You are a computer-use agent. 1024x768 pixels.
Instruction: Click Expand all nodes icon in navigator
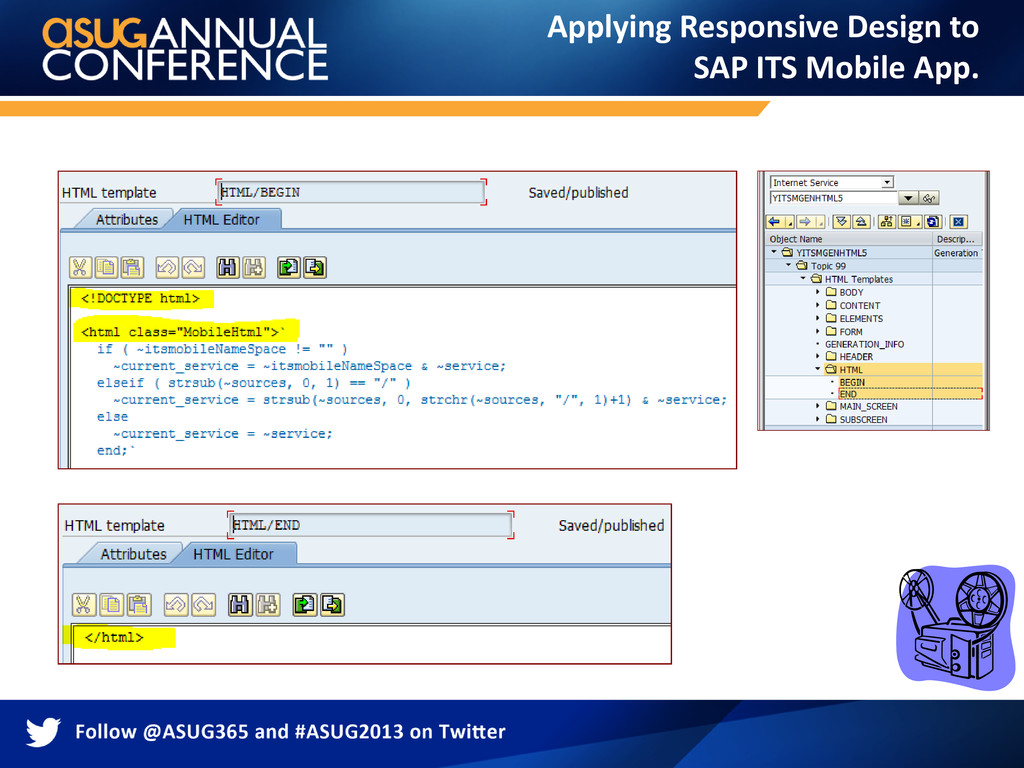tap(842, 222)
